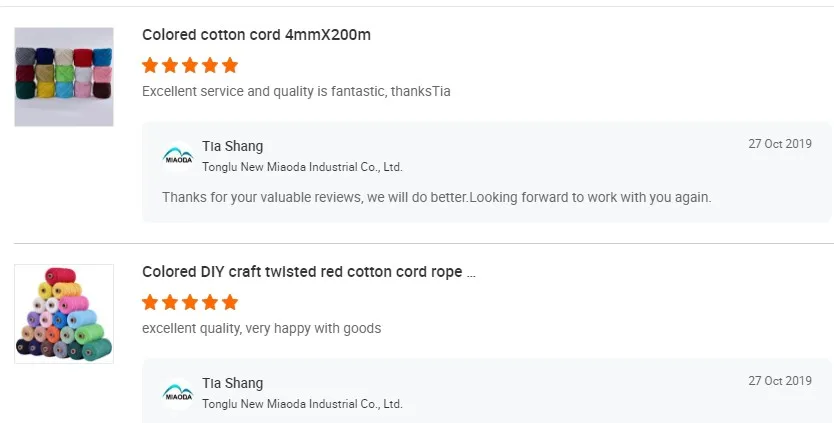Select 'Tia Shang' name in the second reply
The height and width of the screenshot is (423, 834).
[x=232, y=384]
